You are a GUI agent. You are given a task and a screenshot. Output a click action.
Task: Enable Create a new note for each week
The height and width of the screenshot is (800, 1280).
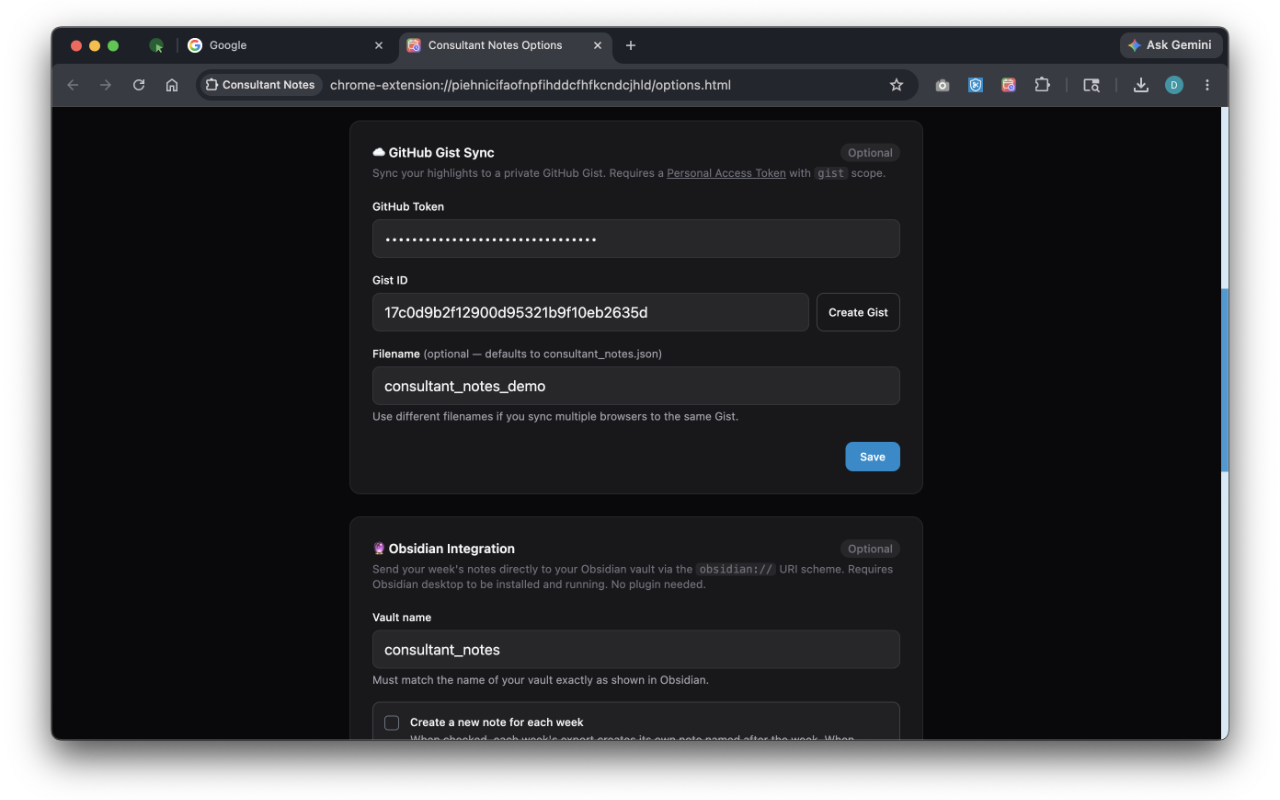392,723
